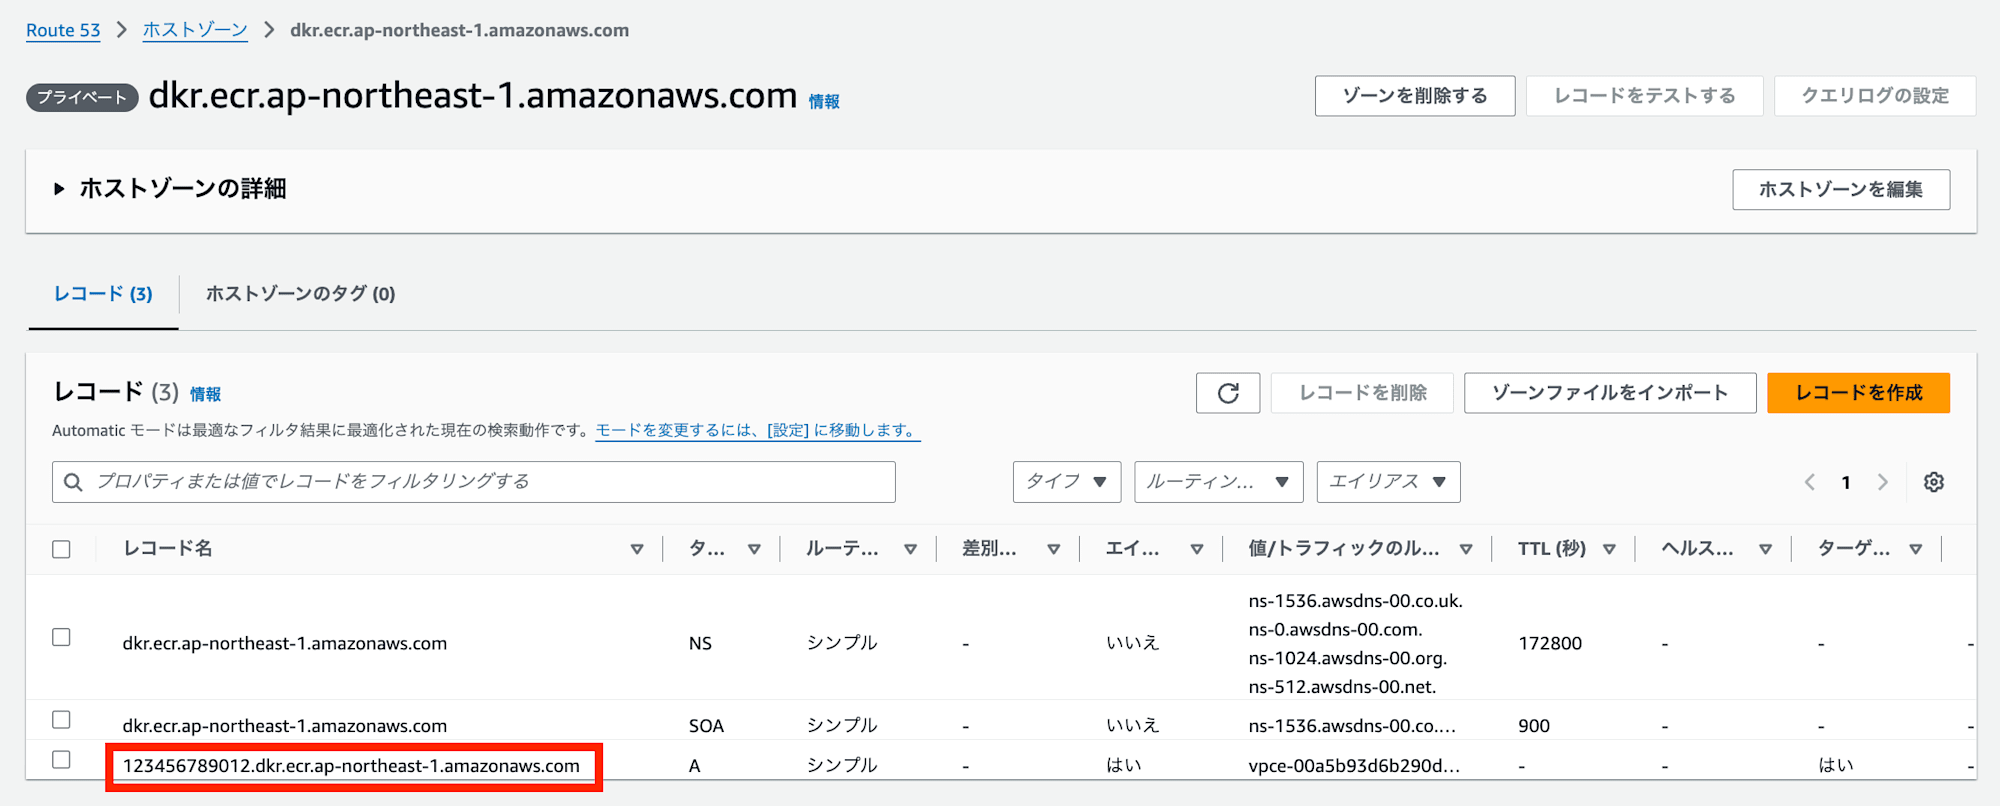Click SOA row record name text
This screenshot has width=2000, height=806.
(x=284, y=726)
